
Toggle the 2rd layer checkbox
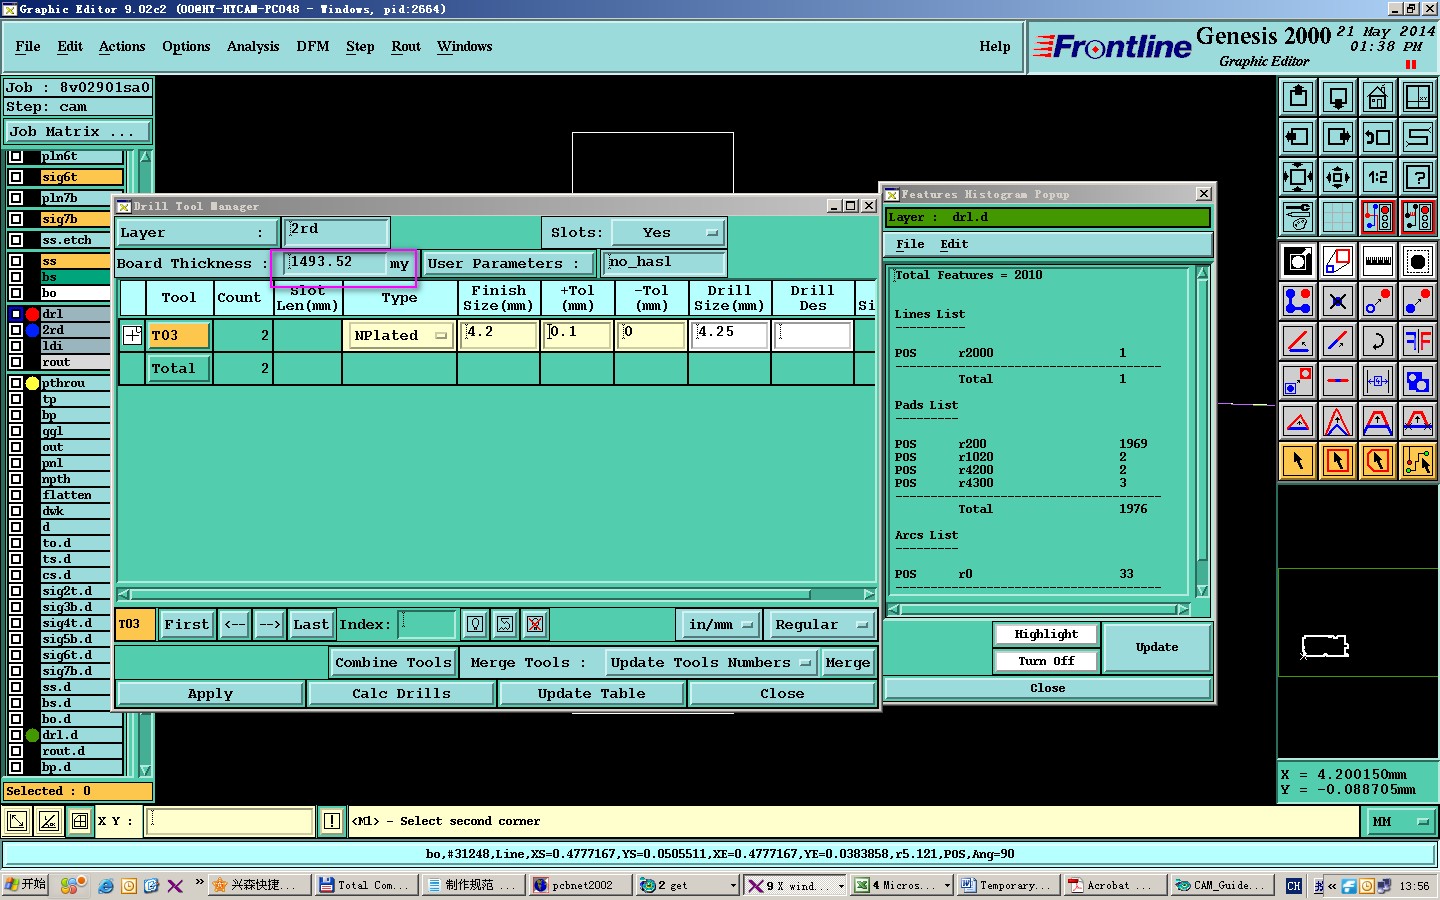click(16, 330)
